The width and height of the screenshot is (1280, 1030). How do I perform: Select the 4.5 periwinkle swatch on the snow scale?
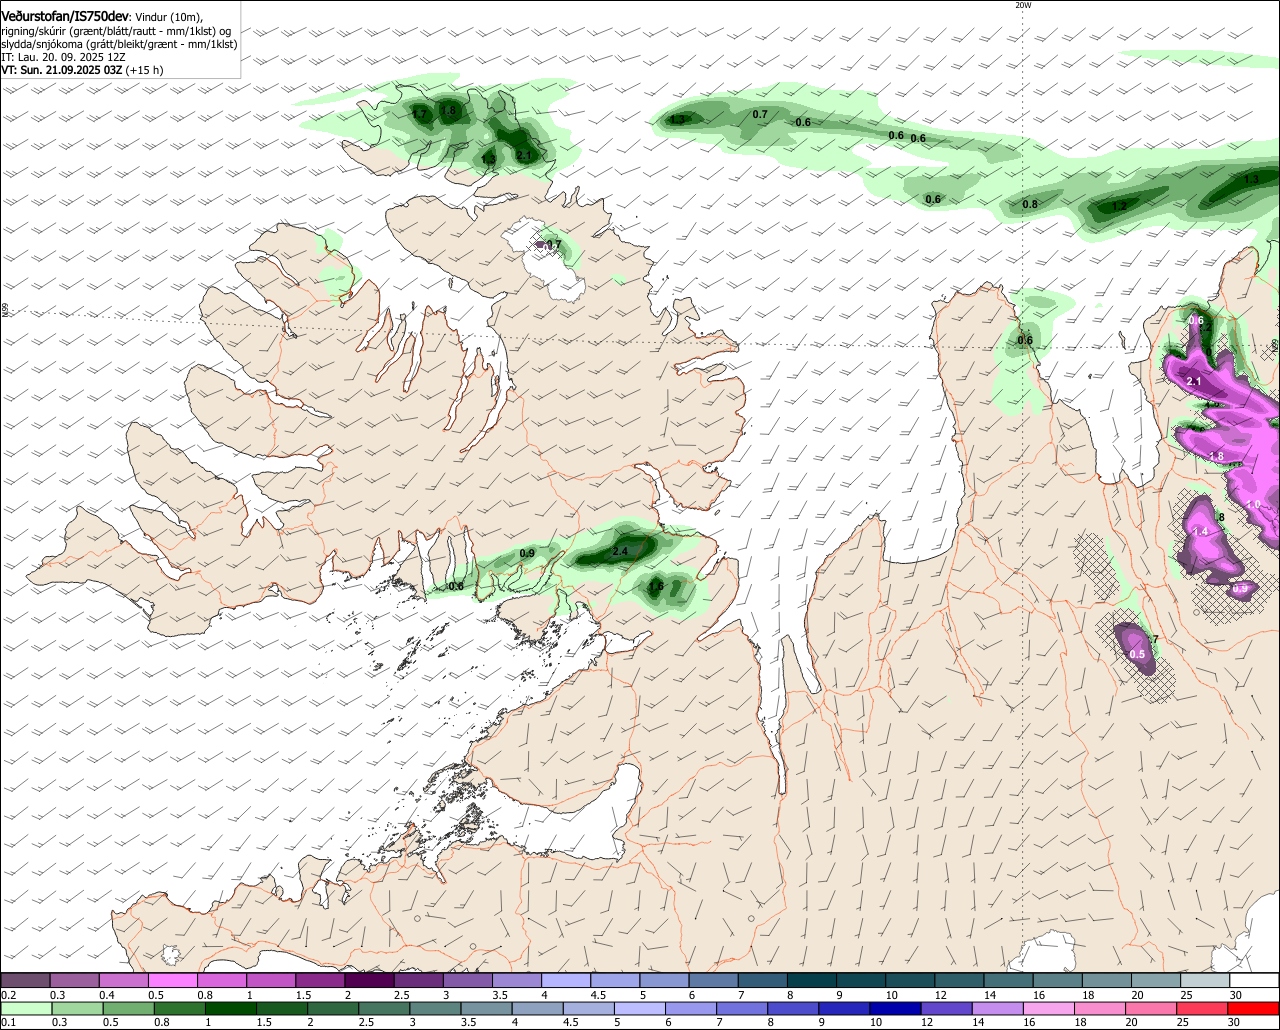coord(616,981)
